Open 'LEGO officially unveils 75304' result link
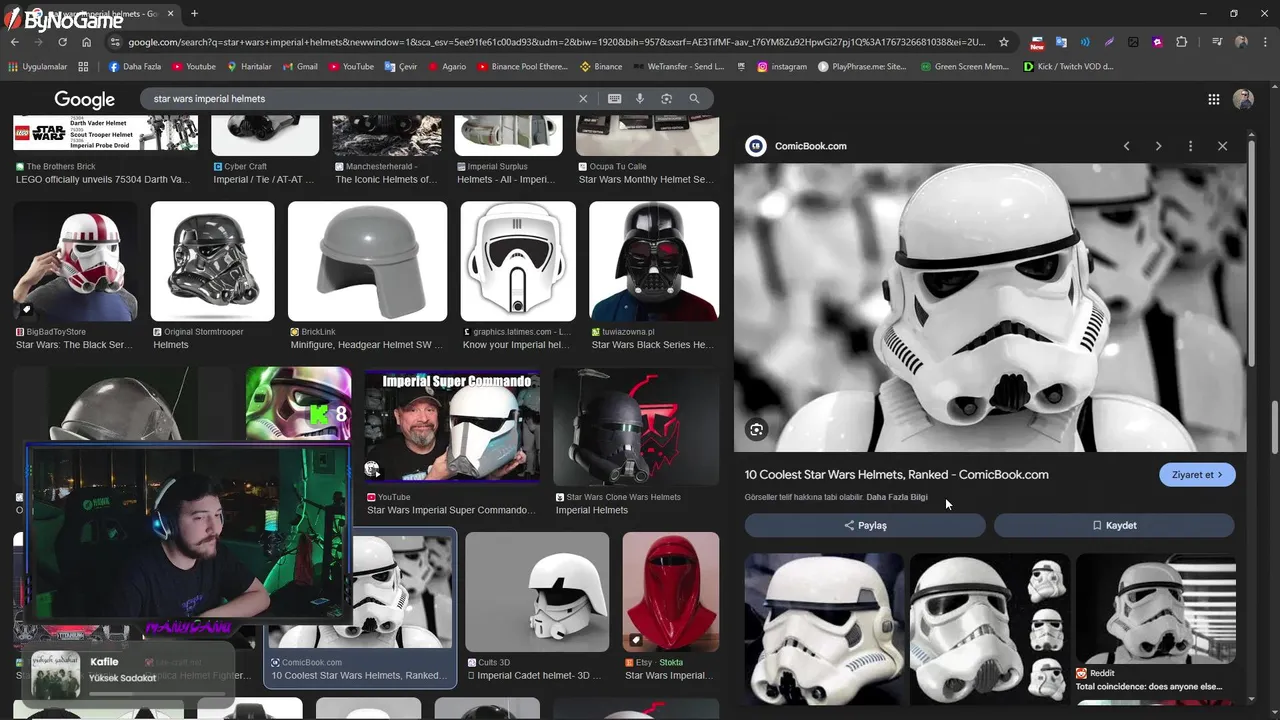The height and width of the screenshot is (720, 1280). click(x=102, y=180)
